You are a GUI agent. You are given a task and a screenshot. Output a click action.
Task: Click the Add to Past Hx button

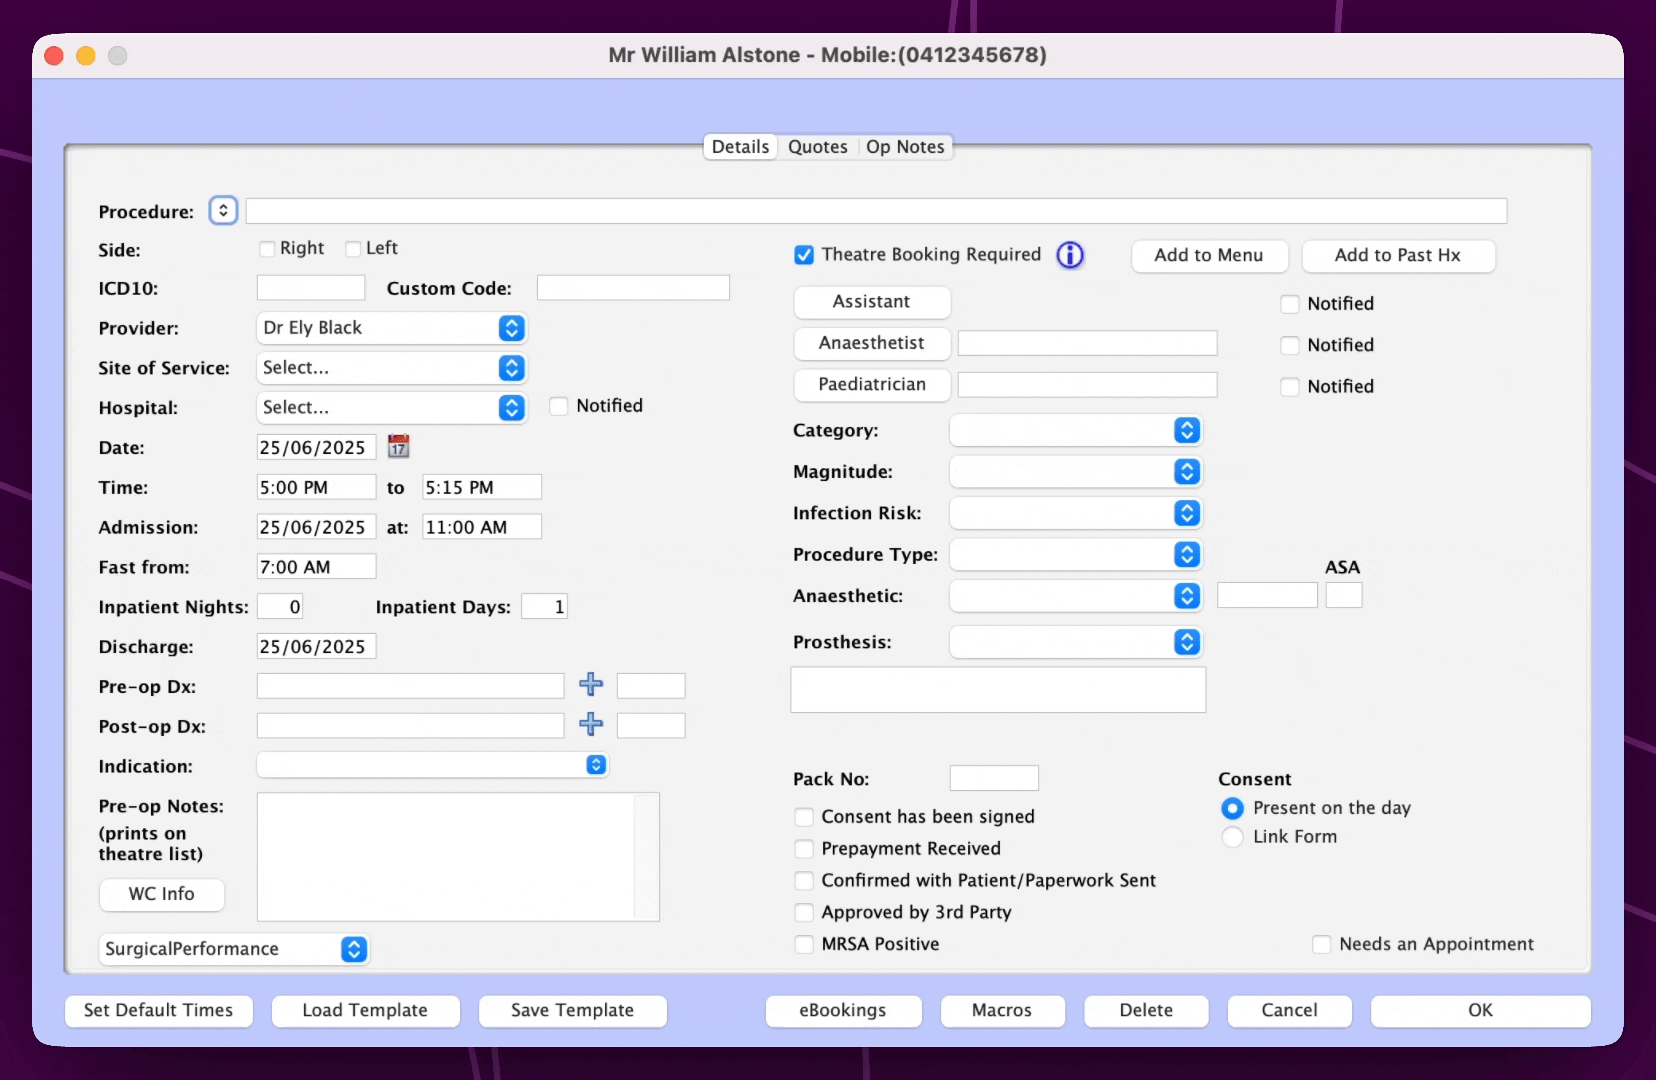point(1397,256)
